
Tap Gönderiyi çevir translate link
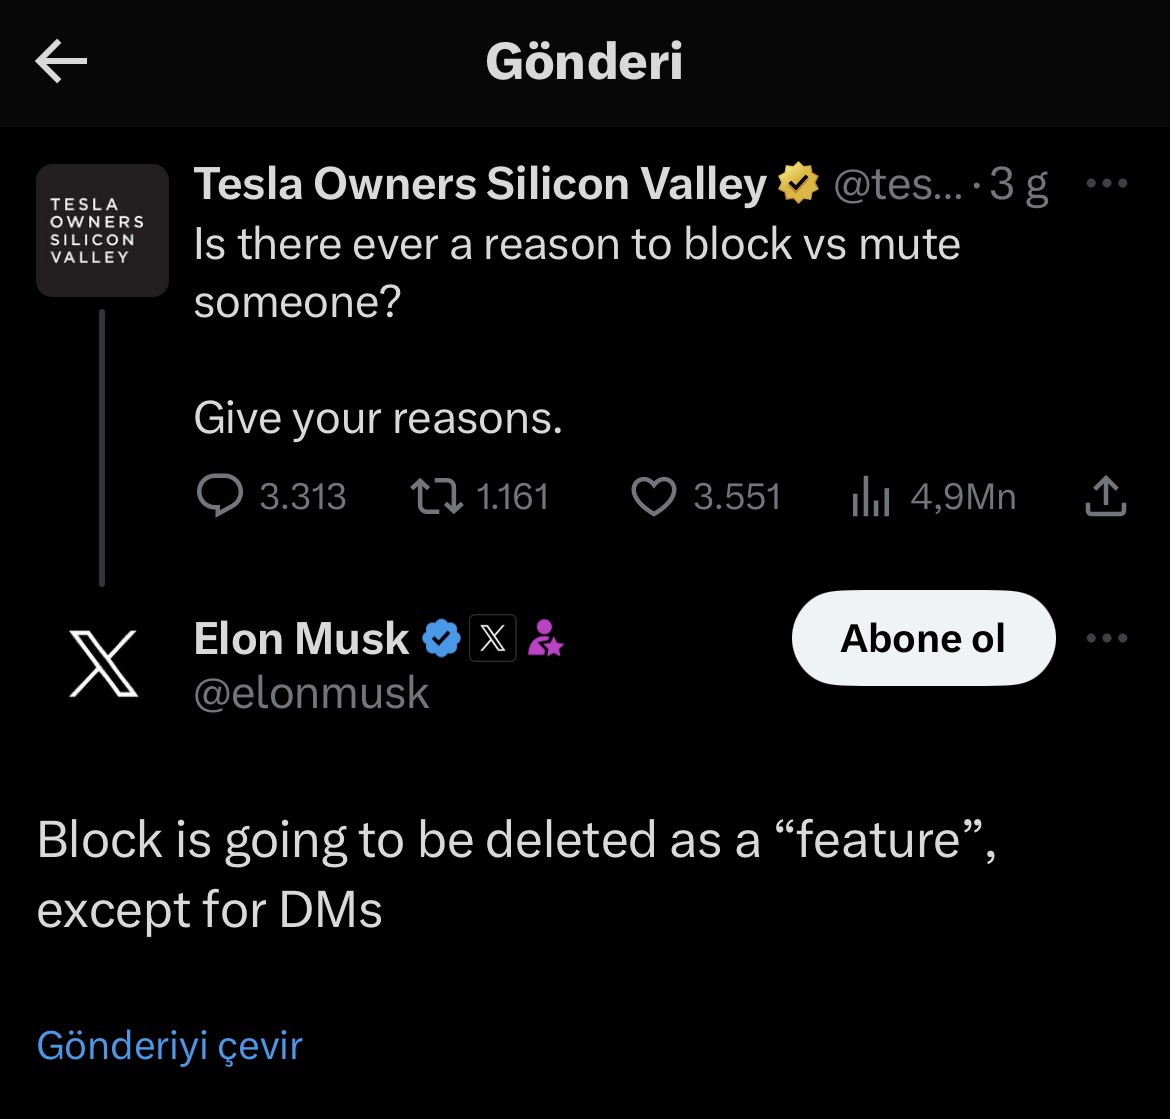click(x=169, y=1046)
